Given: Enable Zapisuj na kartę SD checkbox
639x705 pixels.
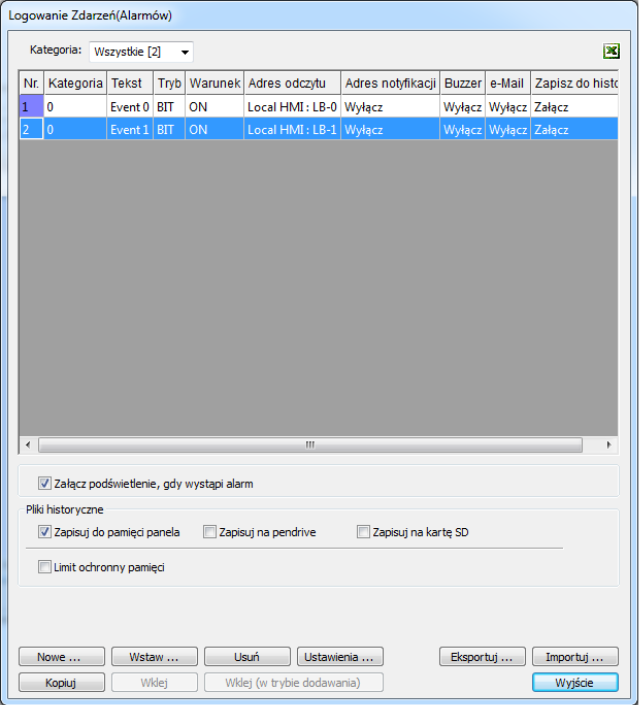Looking at the screenshot, I should coord(363,532).
